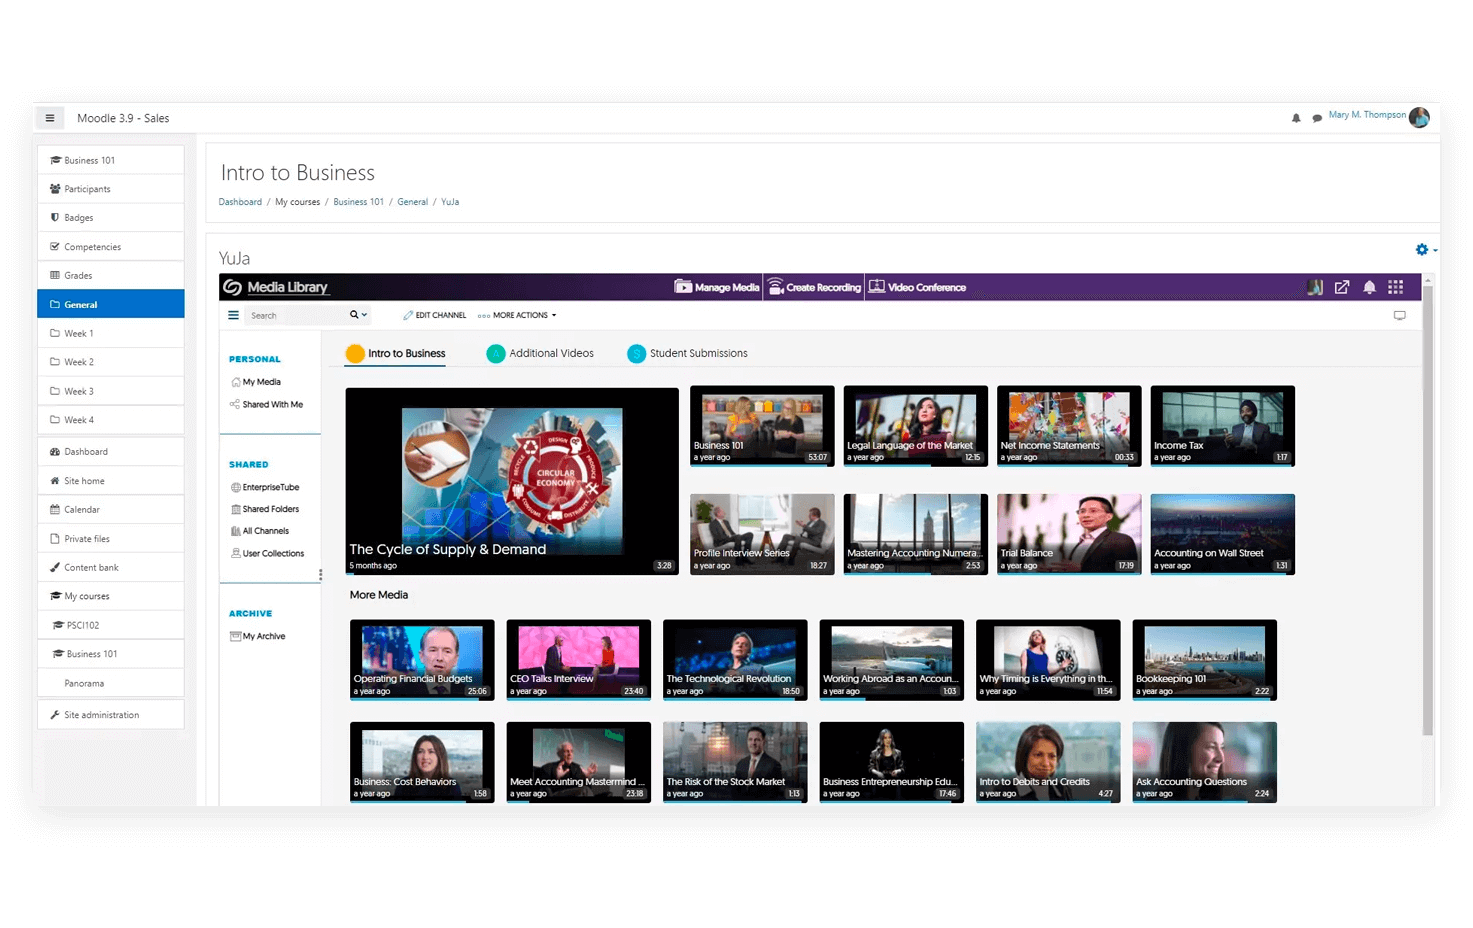Open Manage Media in YuJa toolbar
Screen dimensions: 1473x928
point(717,287)
